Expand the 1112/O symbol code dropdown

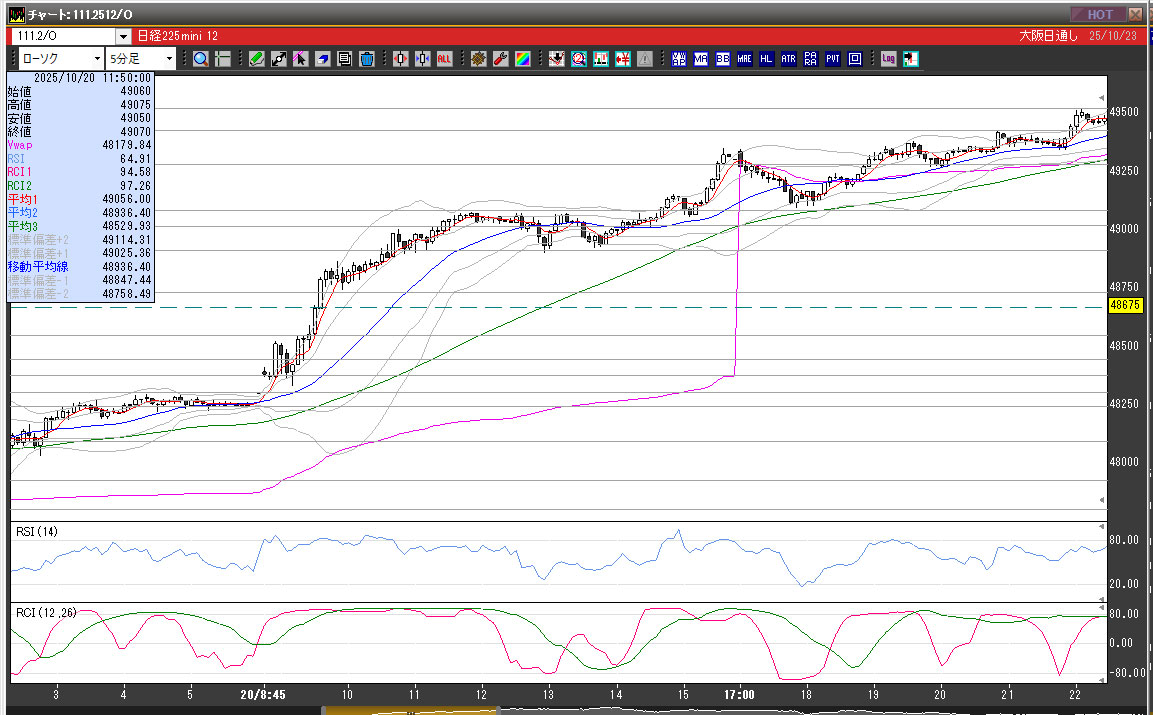123,36
